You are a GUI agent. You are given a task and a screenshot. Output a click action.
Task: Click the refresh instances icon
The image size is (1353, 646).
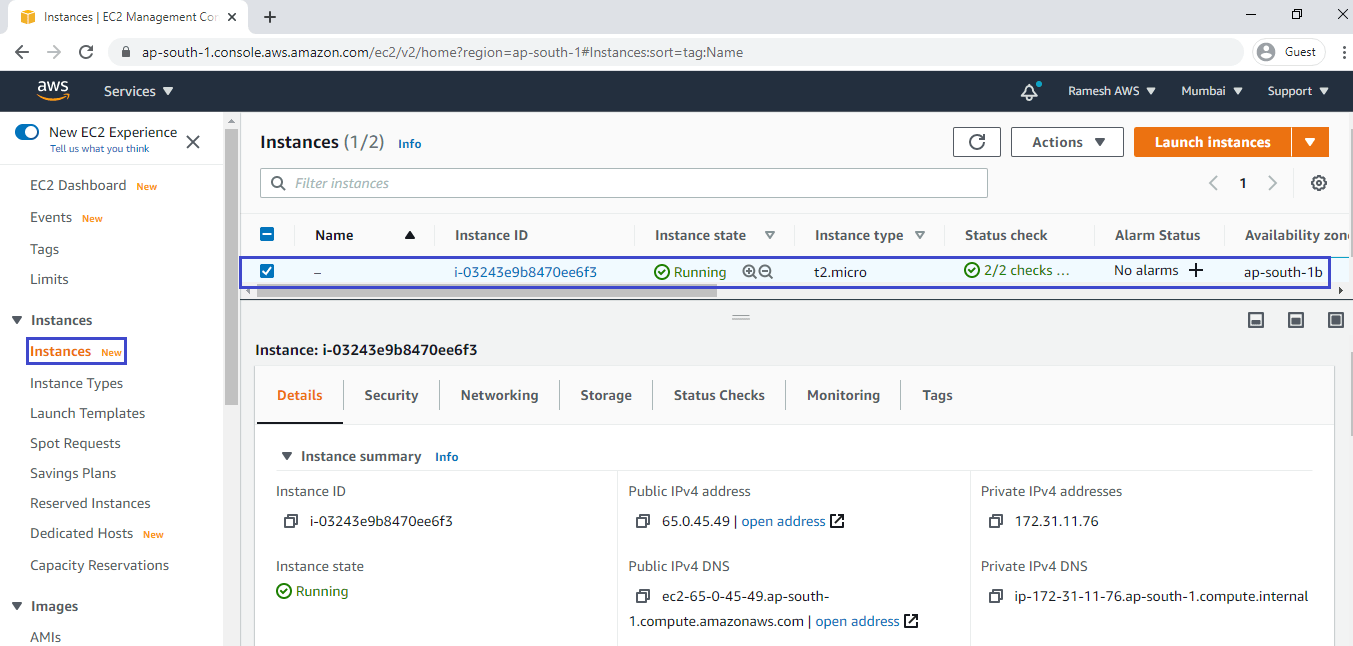click(976, 141)
